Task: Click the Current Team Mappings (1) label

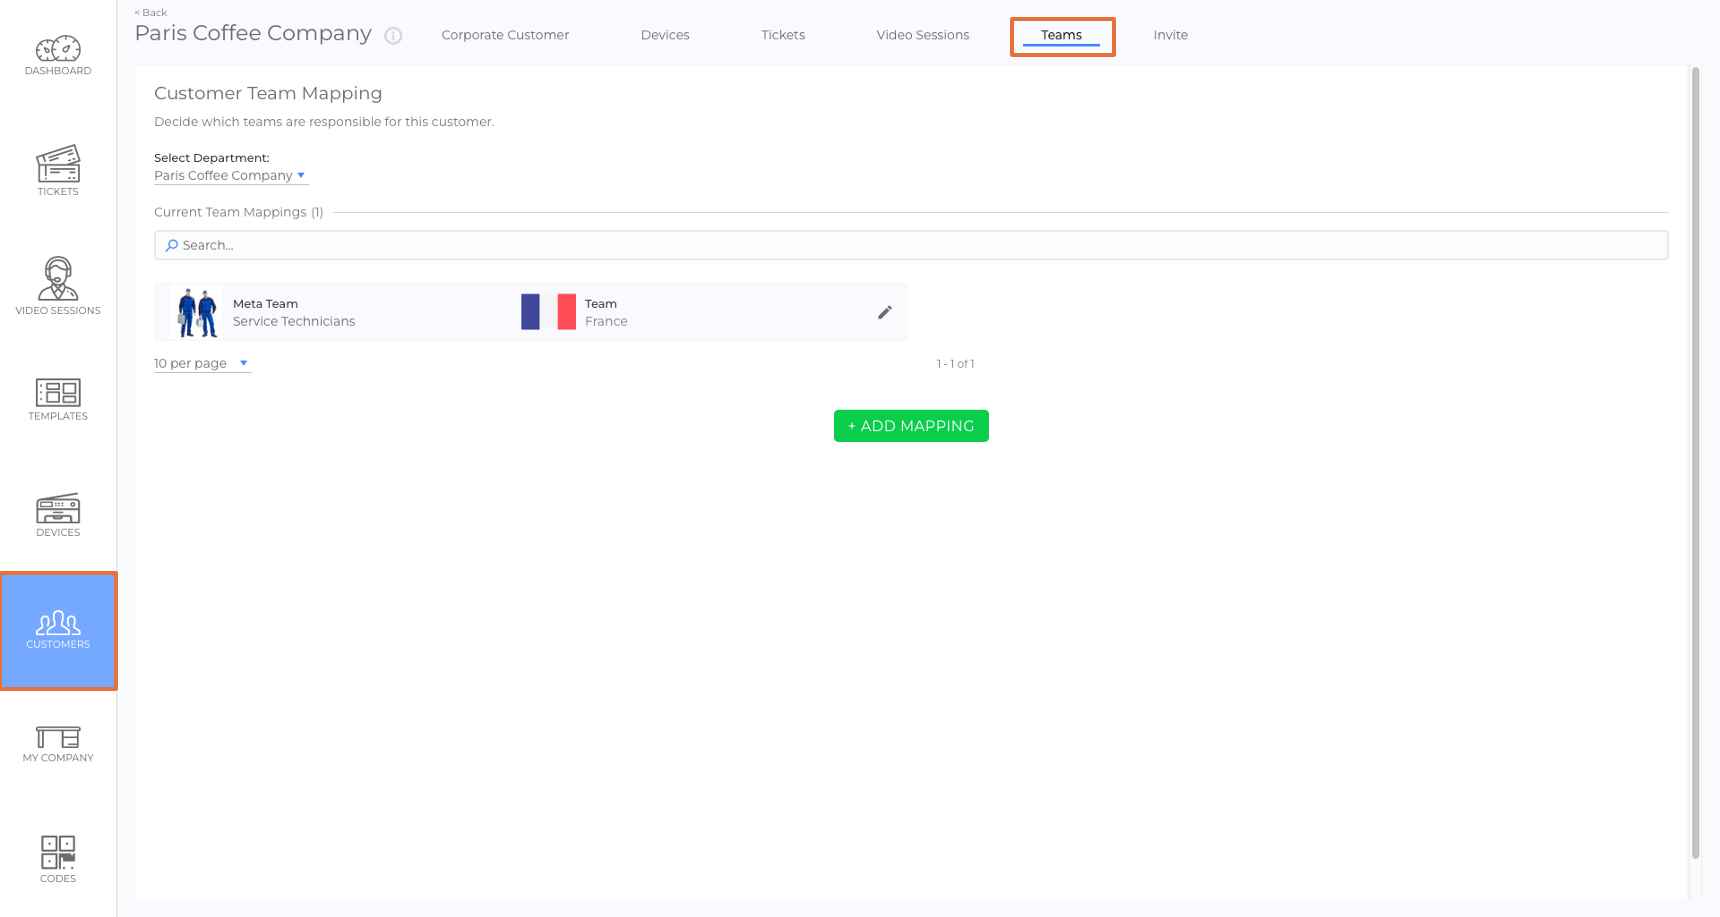Action: (x=239, y=212)
